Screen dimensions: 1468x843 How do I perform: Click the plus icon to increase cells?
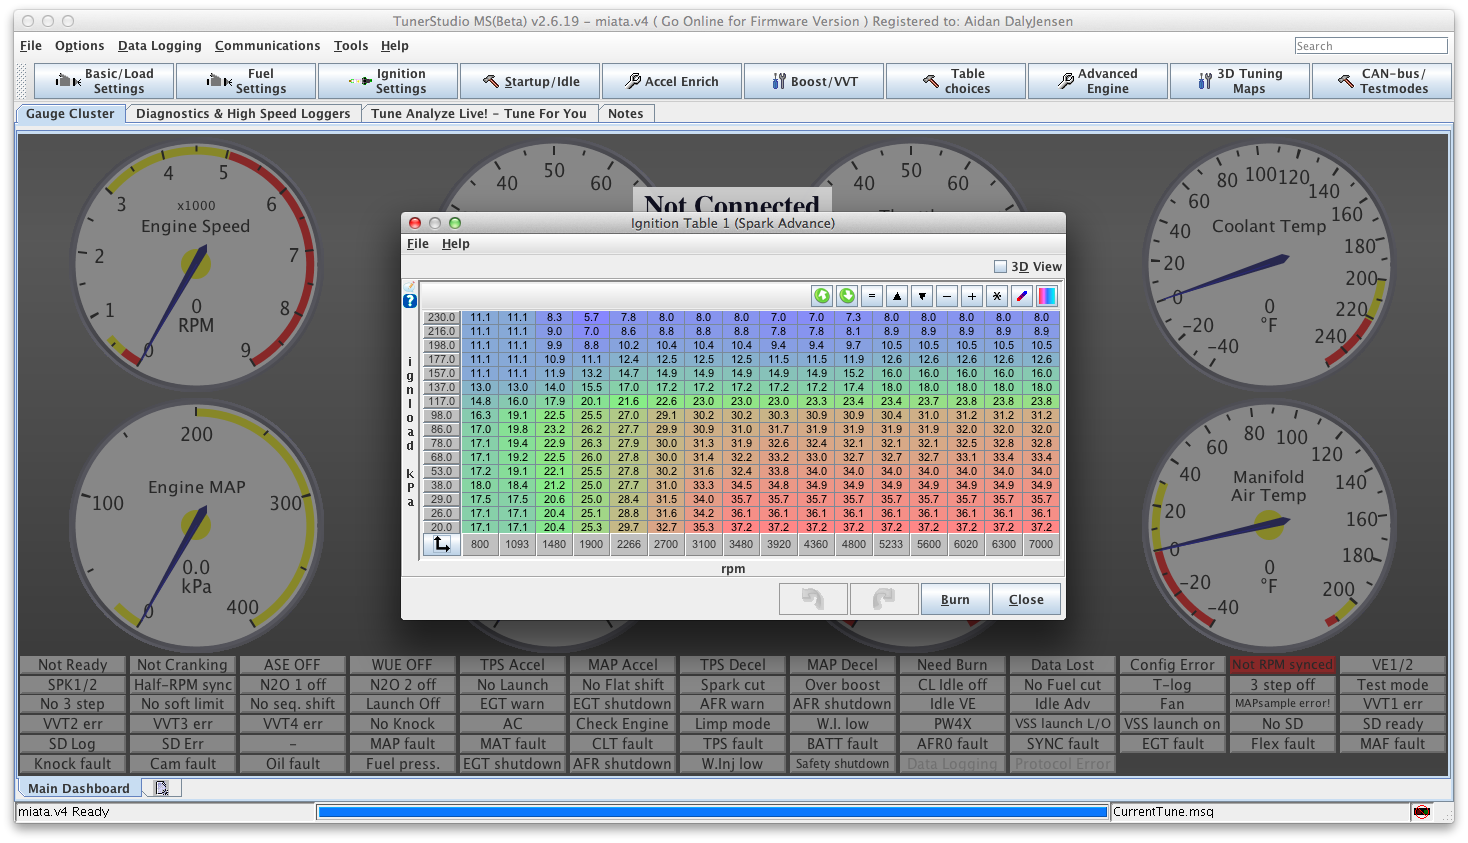point(972,296)
